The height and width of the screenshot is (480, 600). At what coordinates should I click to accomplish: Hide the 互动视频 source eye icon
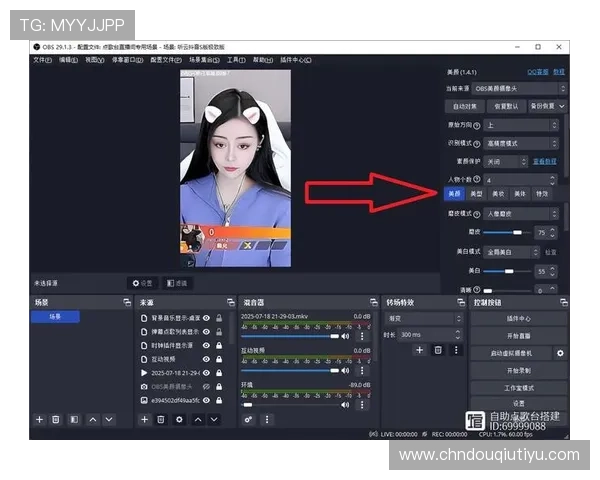(x=206, y=359)
